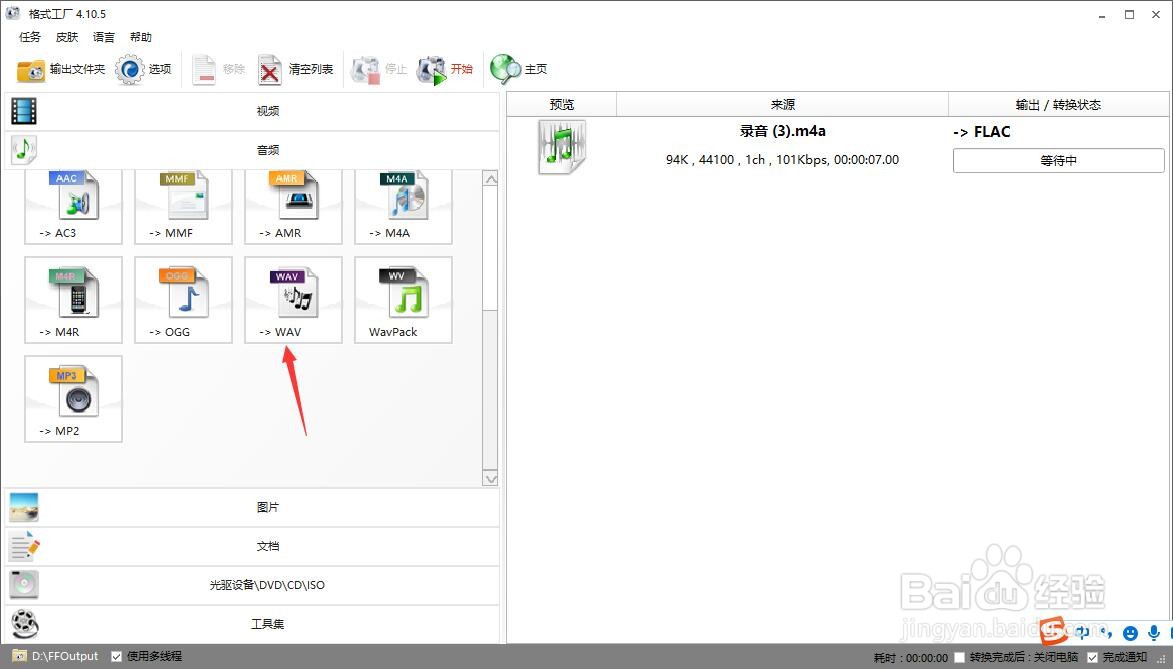Click the task's audio file thumbnail

[x=562, y=147]
